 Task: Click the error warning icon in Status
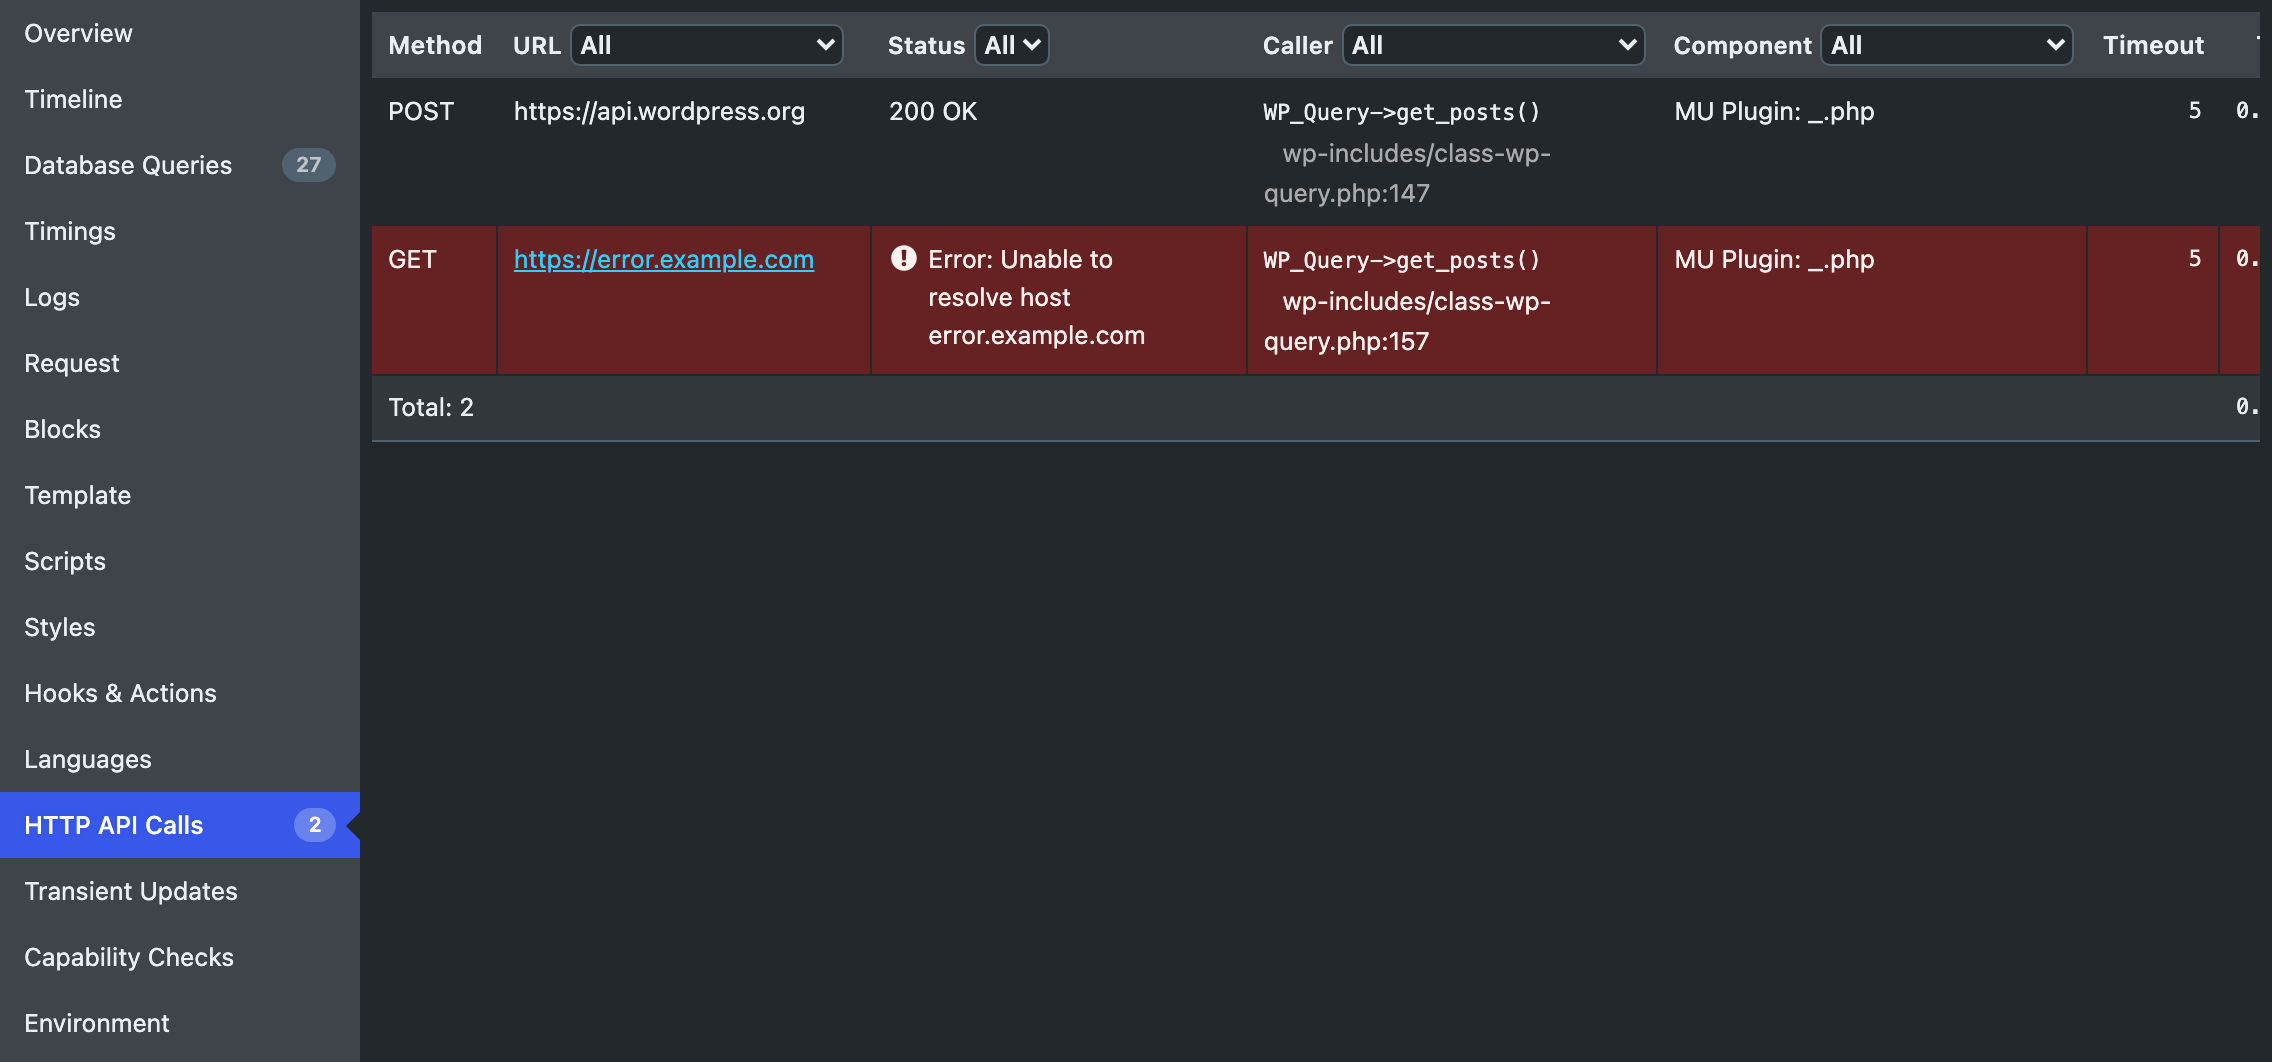tap(903, 259)
